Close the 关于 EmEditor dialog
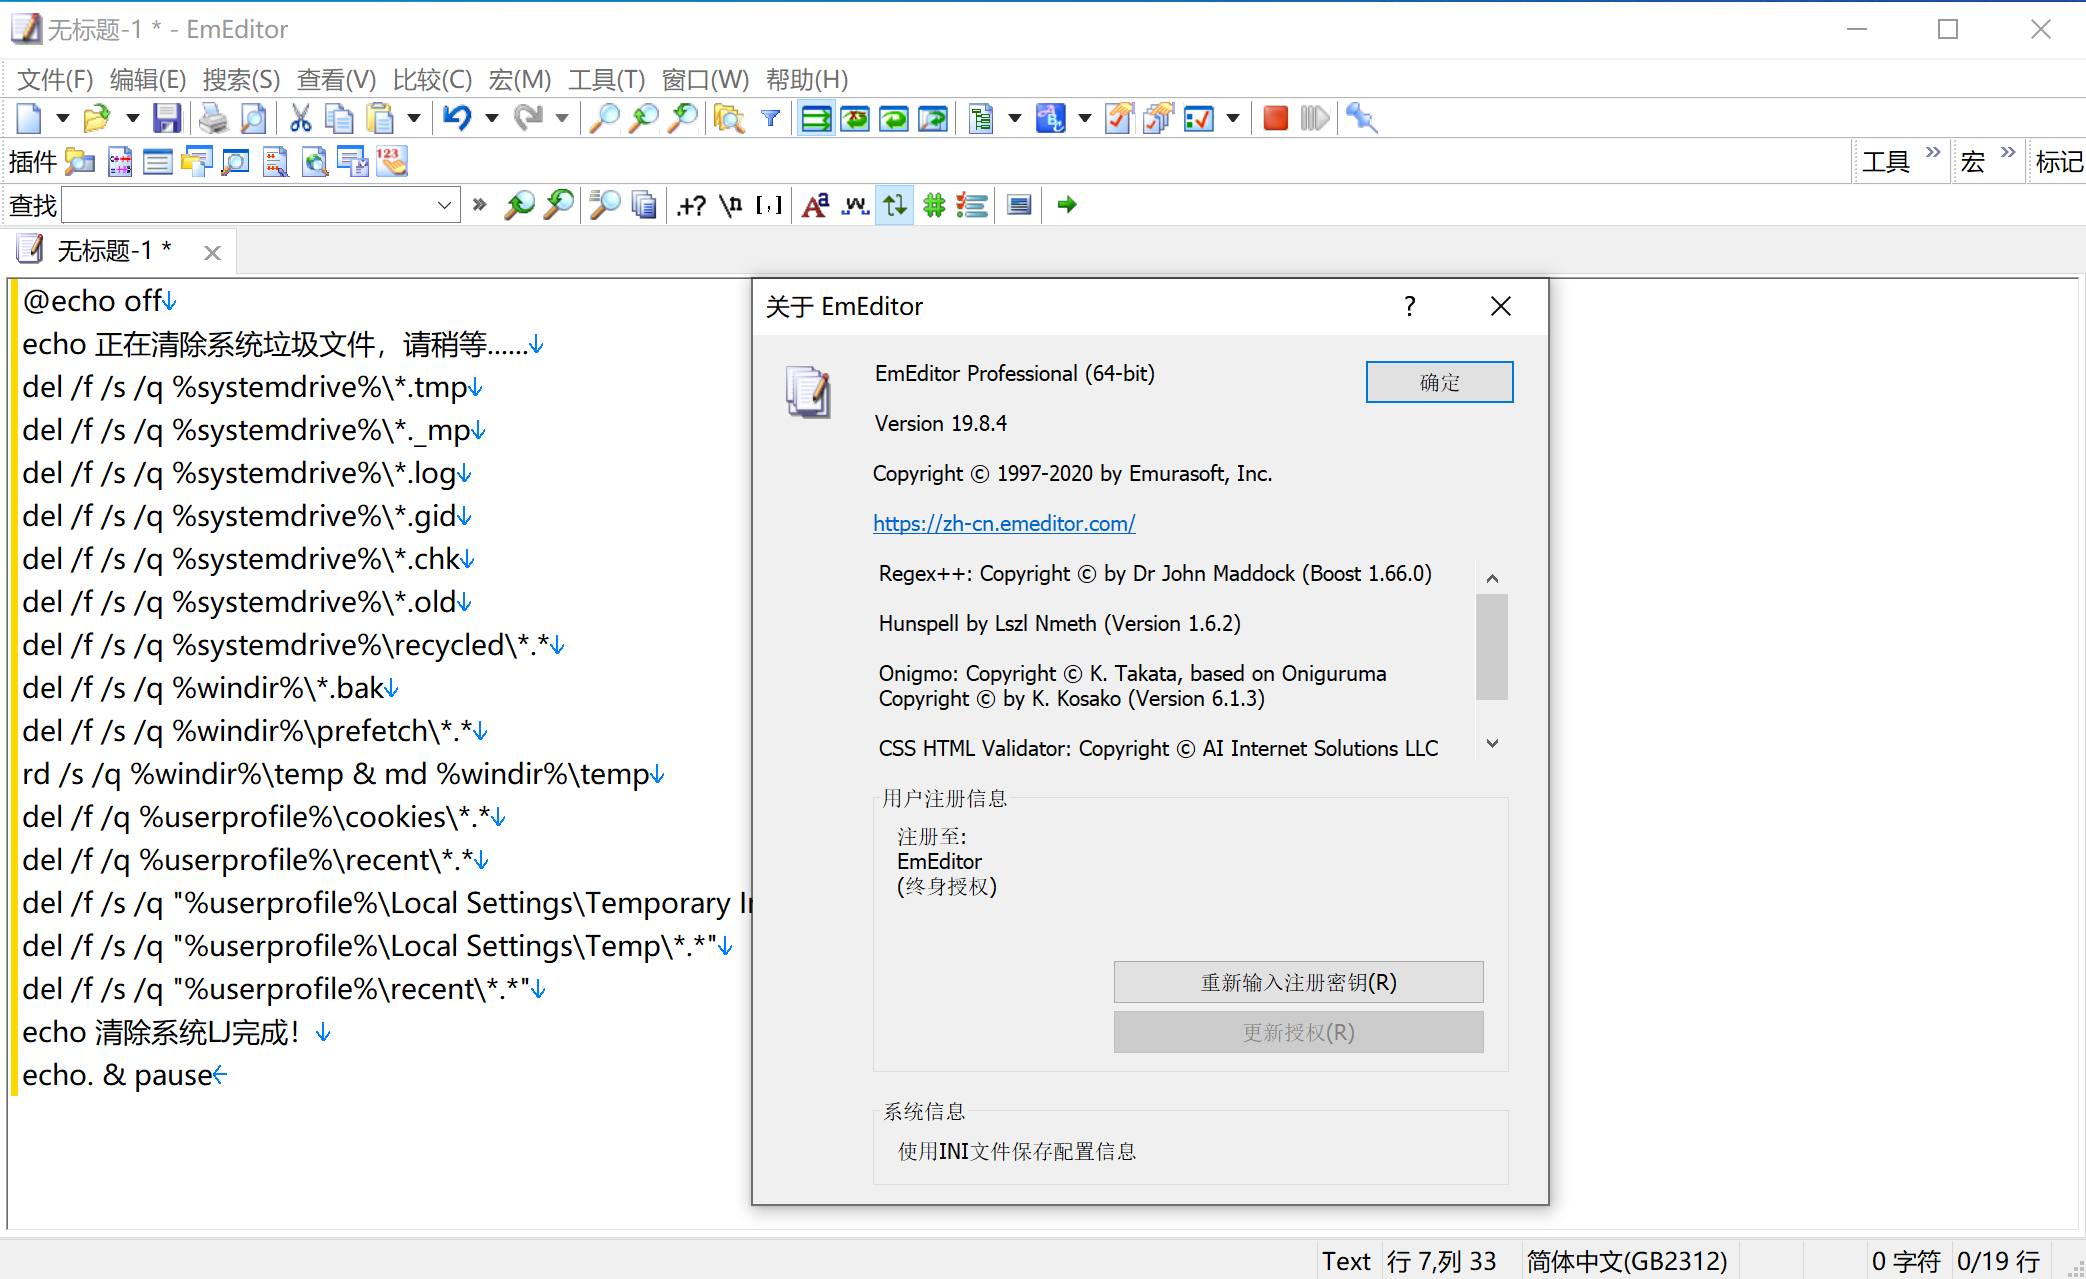This screenshot has width=2086, height=1279. 1500,306
